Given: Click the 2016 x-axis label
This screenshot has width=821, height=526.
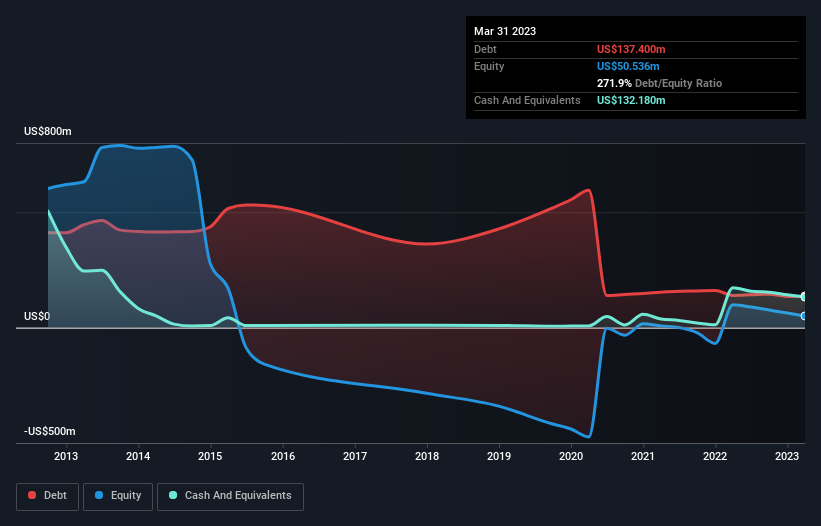Looking at the screenshot, I should [283, 456].
